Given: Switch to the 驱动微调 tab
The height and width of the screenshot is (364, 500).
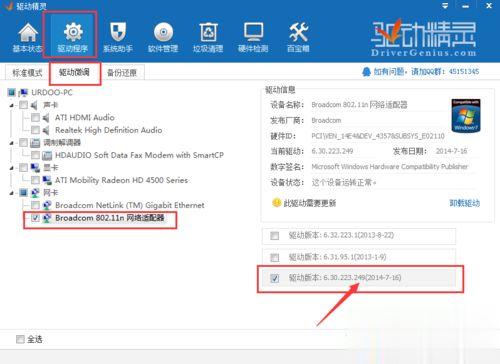Looking at the screenshot, I should 74,72.
